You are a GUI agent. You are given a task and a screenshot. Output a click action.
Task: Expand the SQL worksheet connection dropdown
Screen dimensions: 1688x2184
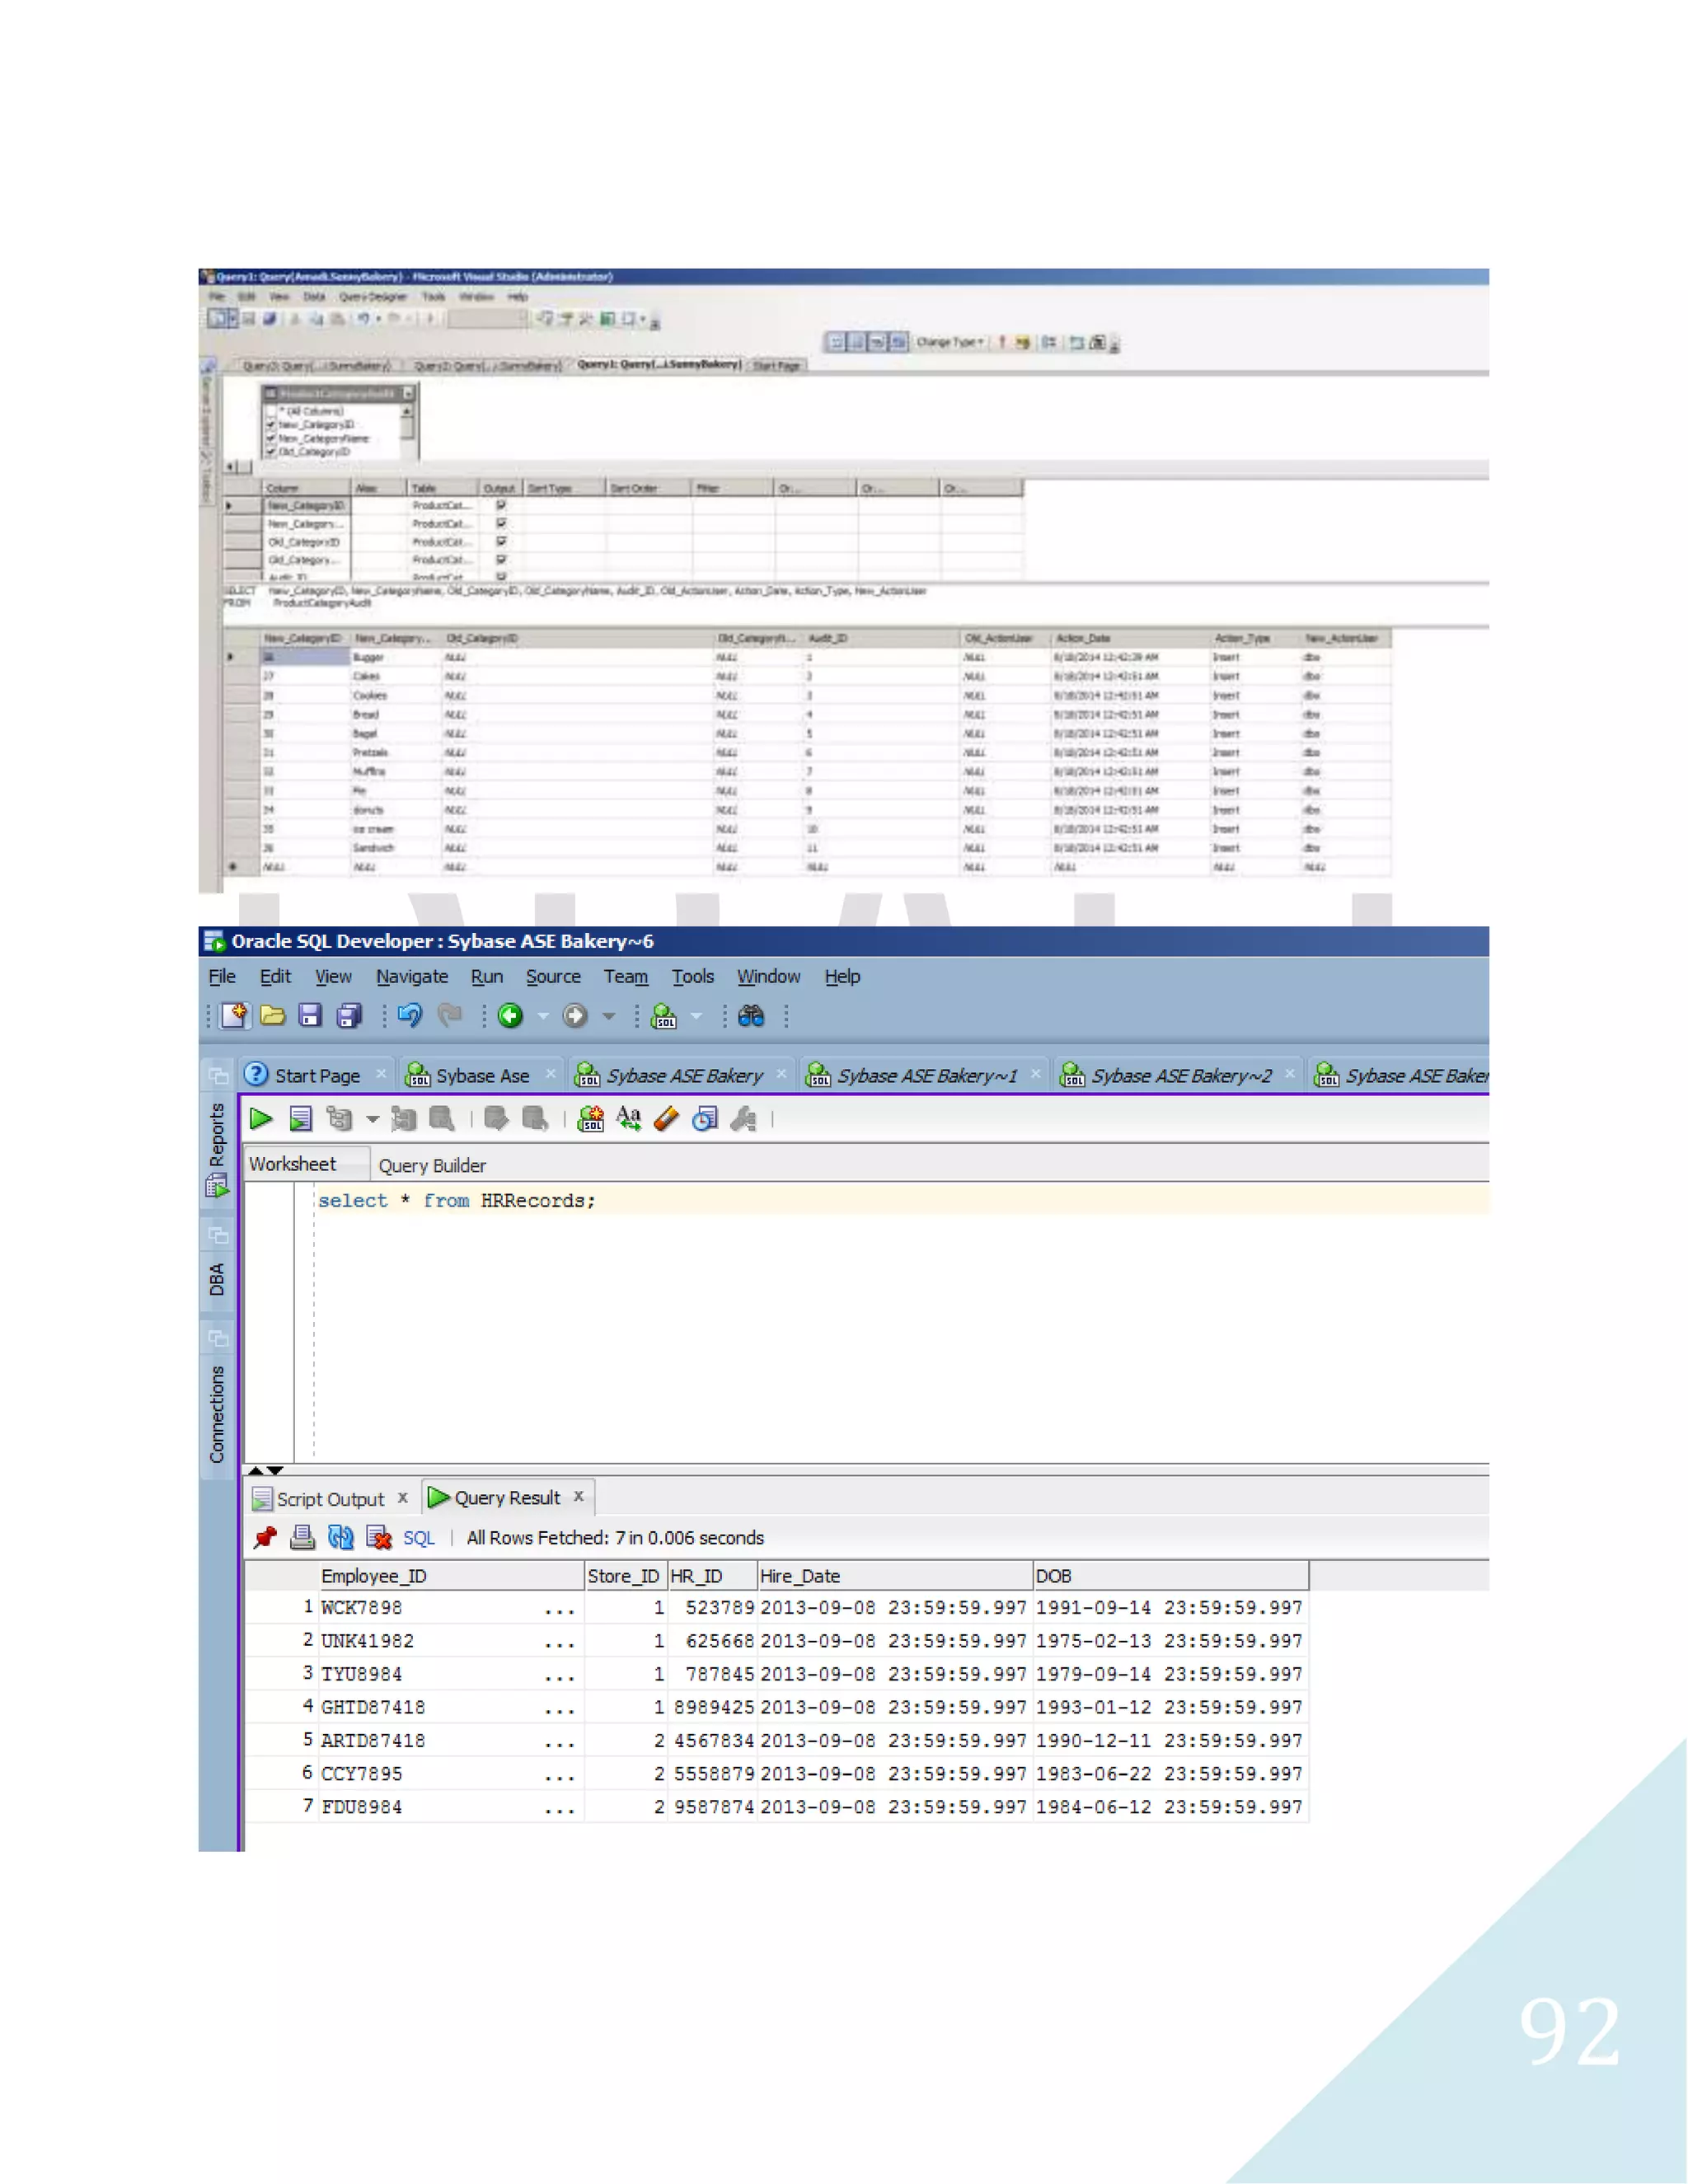[697, 1016]
